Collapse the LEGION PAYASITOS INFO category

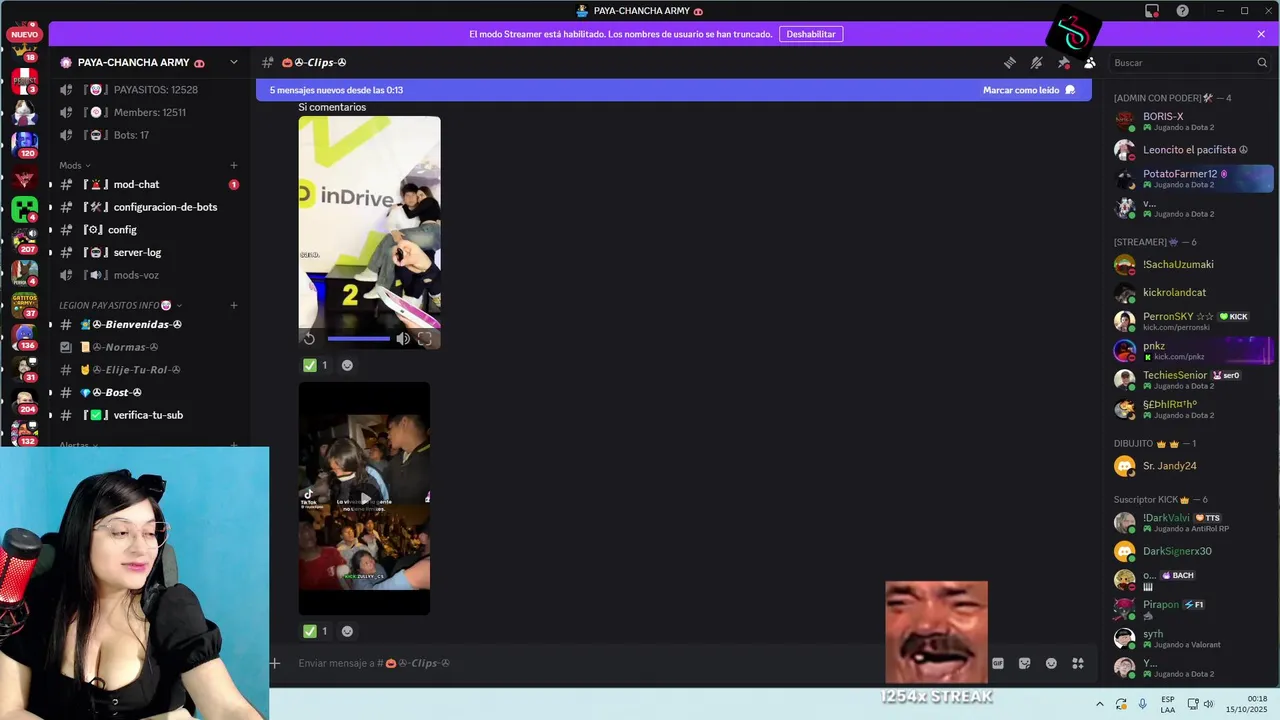(120, 305)
